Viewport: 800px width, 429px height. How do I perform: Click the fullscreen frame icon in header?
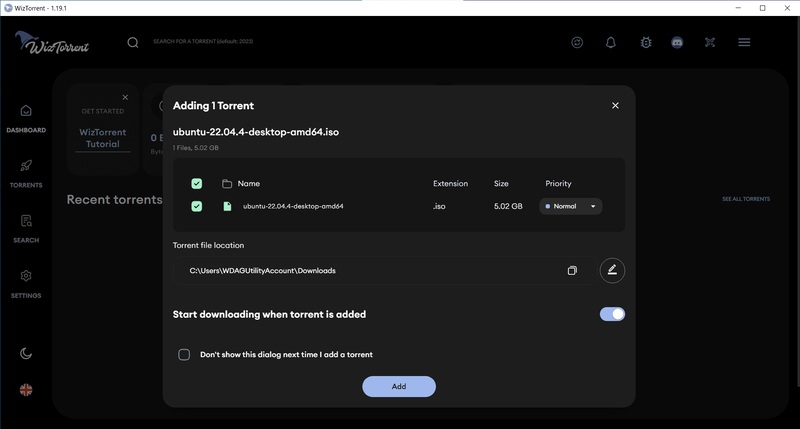pos(711,42)
